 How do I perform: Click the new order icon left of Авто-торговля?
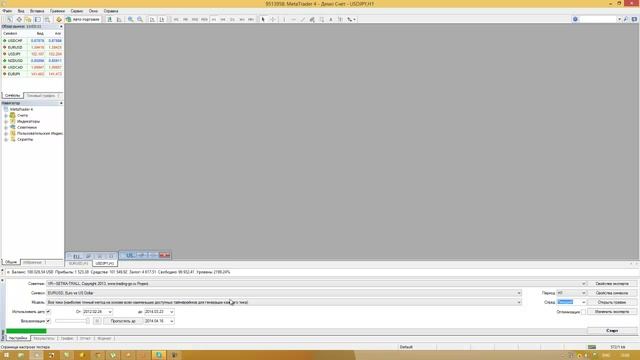pyautogui.click(x=59, y=19)
